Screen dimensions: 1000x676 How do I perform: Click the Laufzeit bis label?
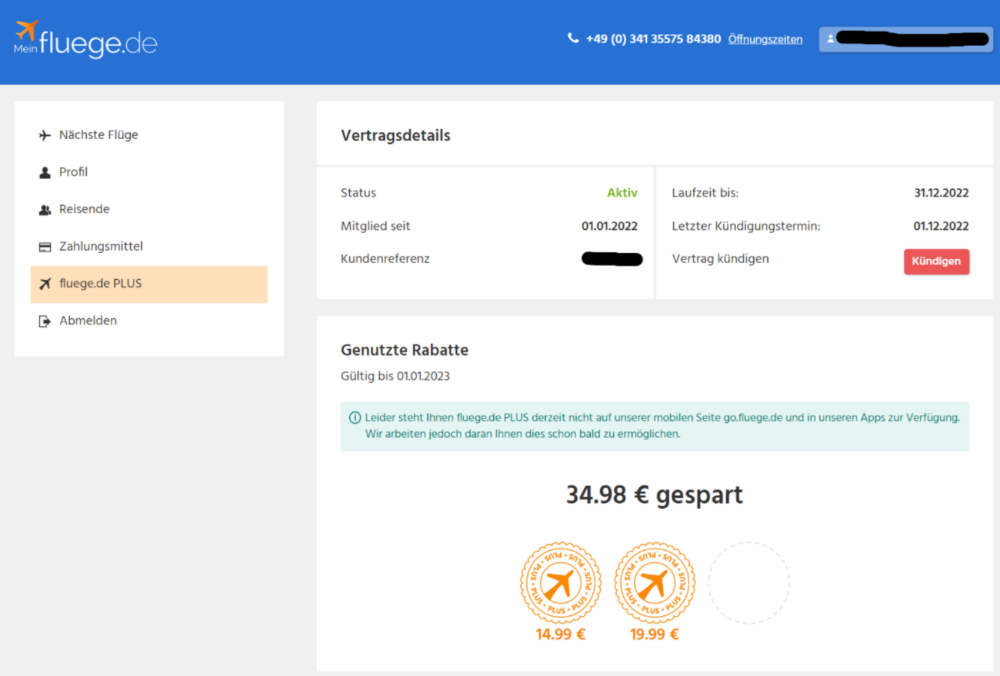705,193
